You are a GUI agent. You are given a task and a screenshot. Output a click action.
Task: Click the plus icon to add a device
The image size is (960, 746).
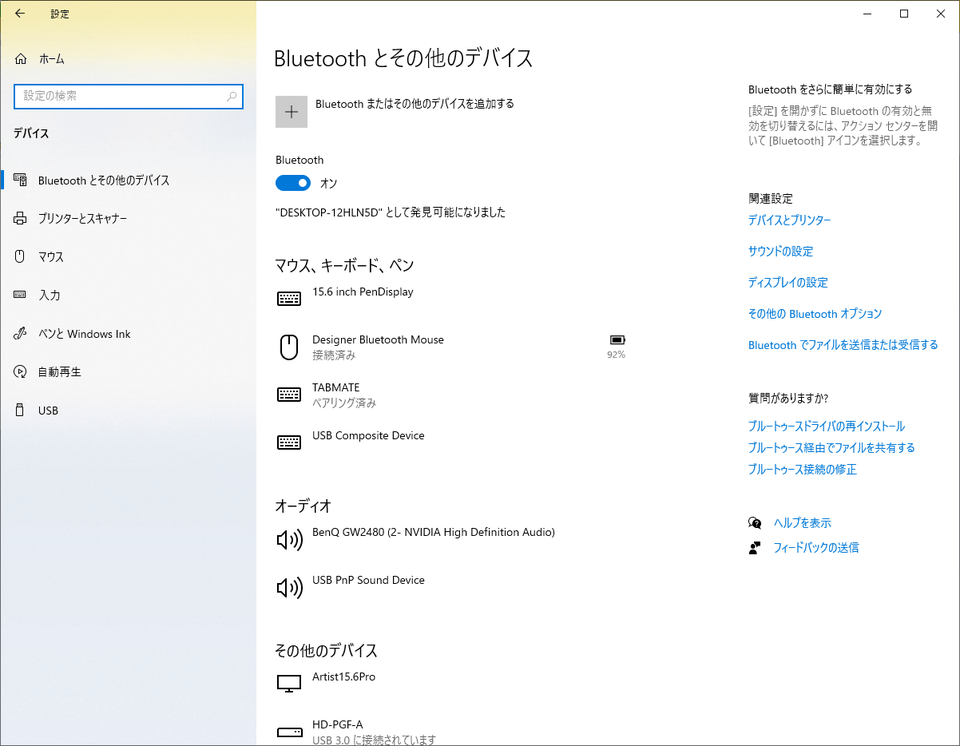(291, 112)
